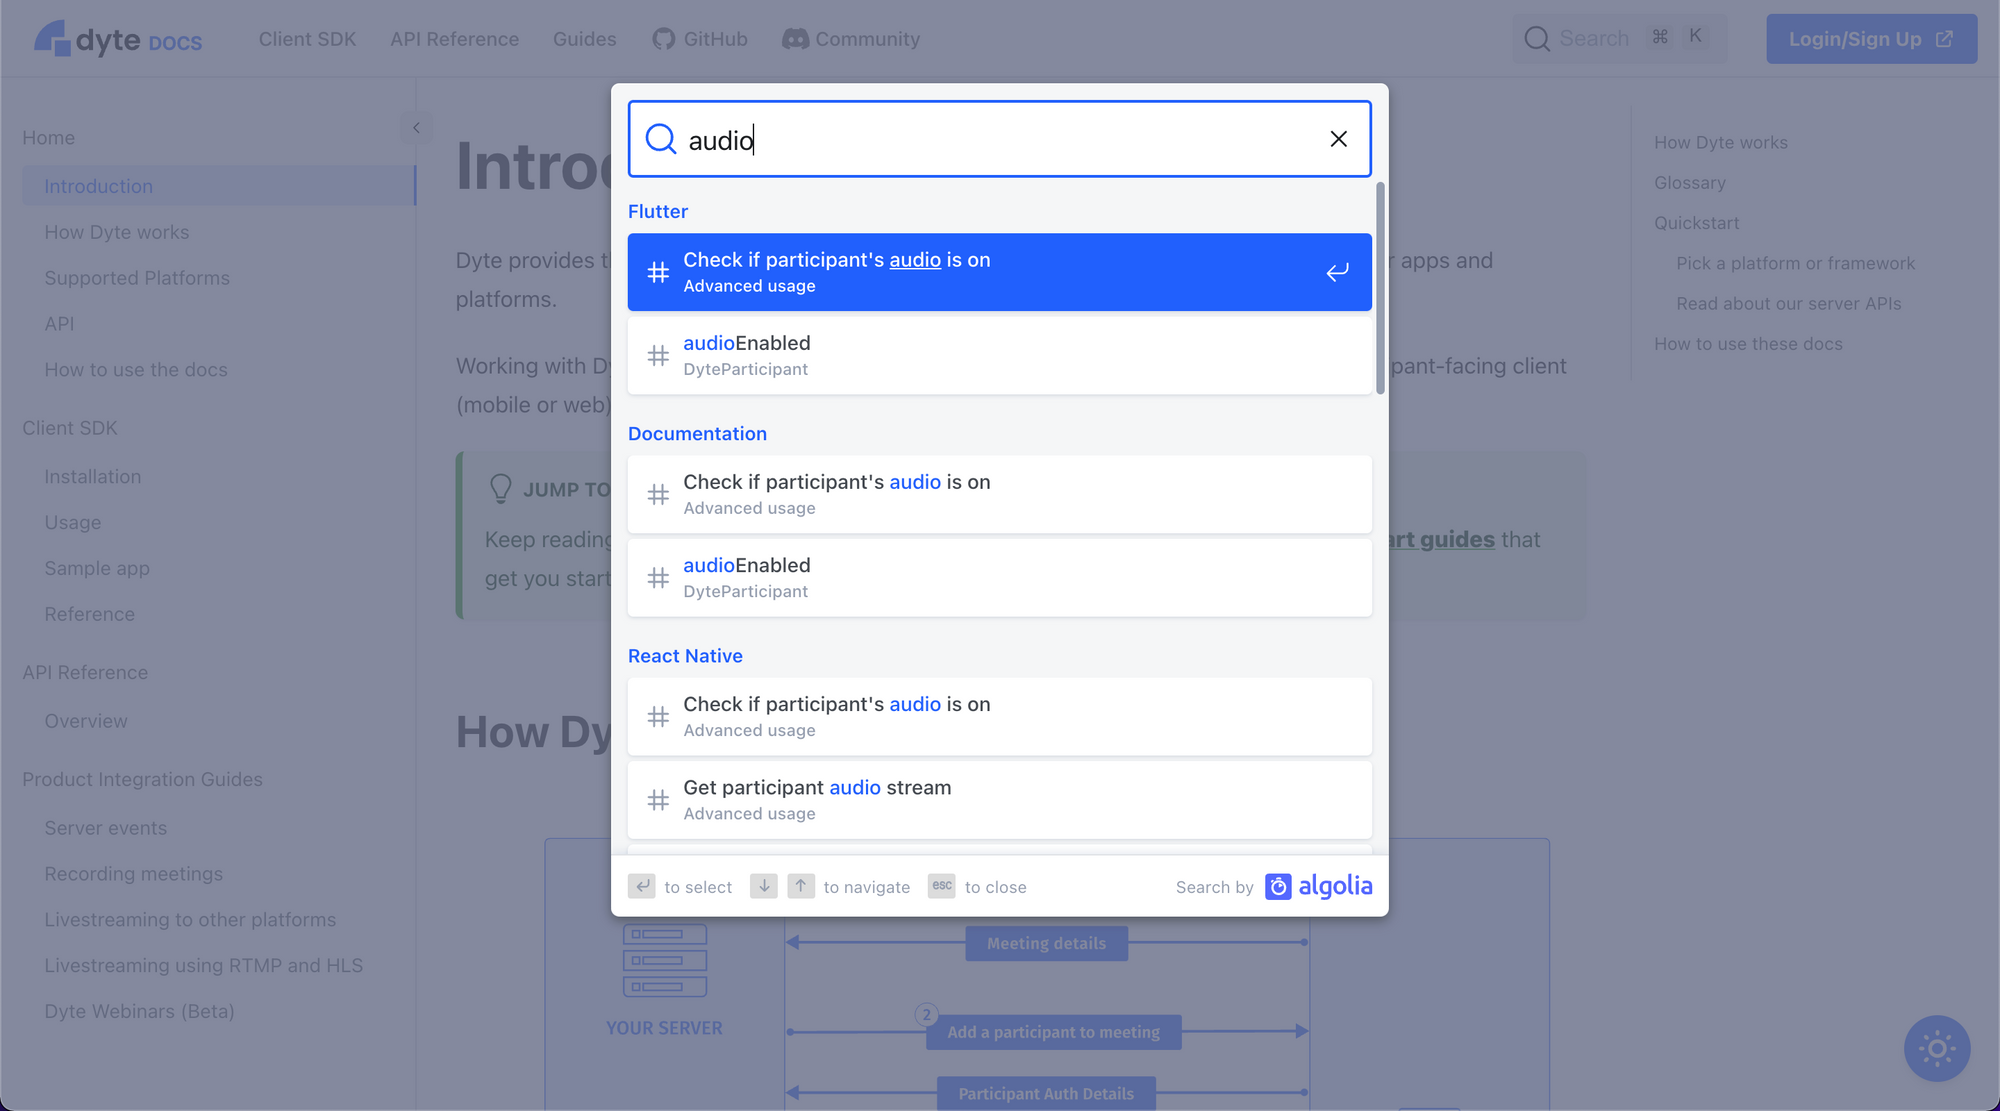Open 'How to use the docs' sidebar item

click(136, 370)
